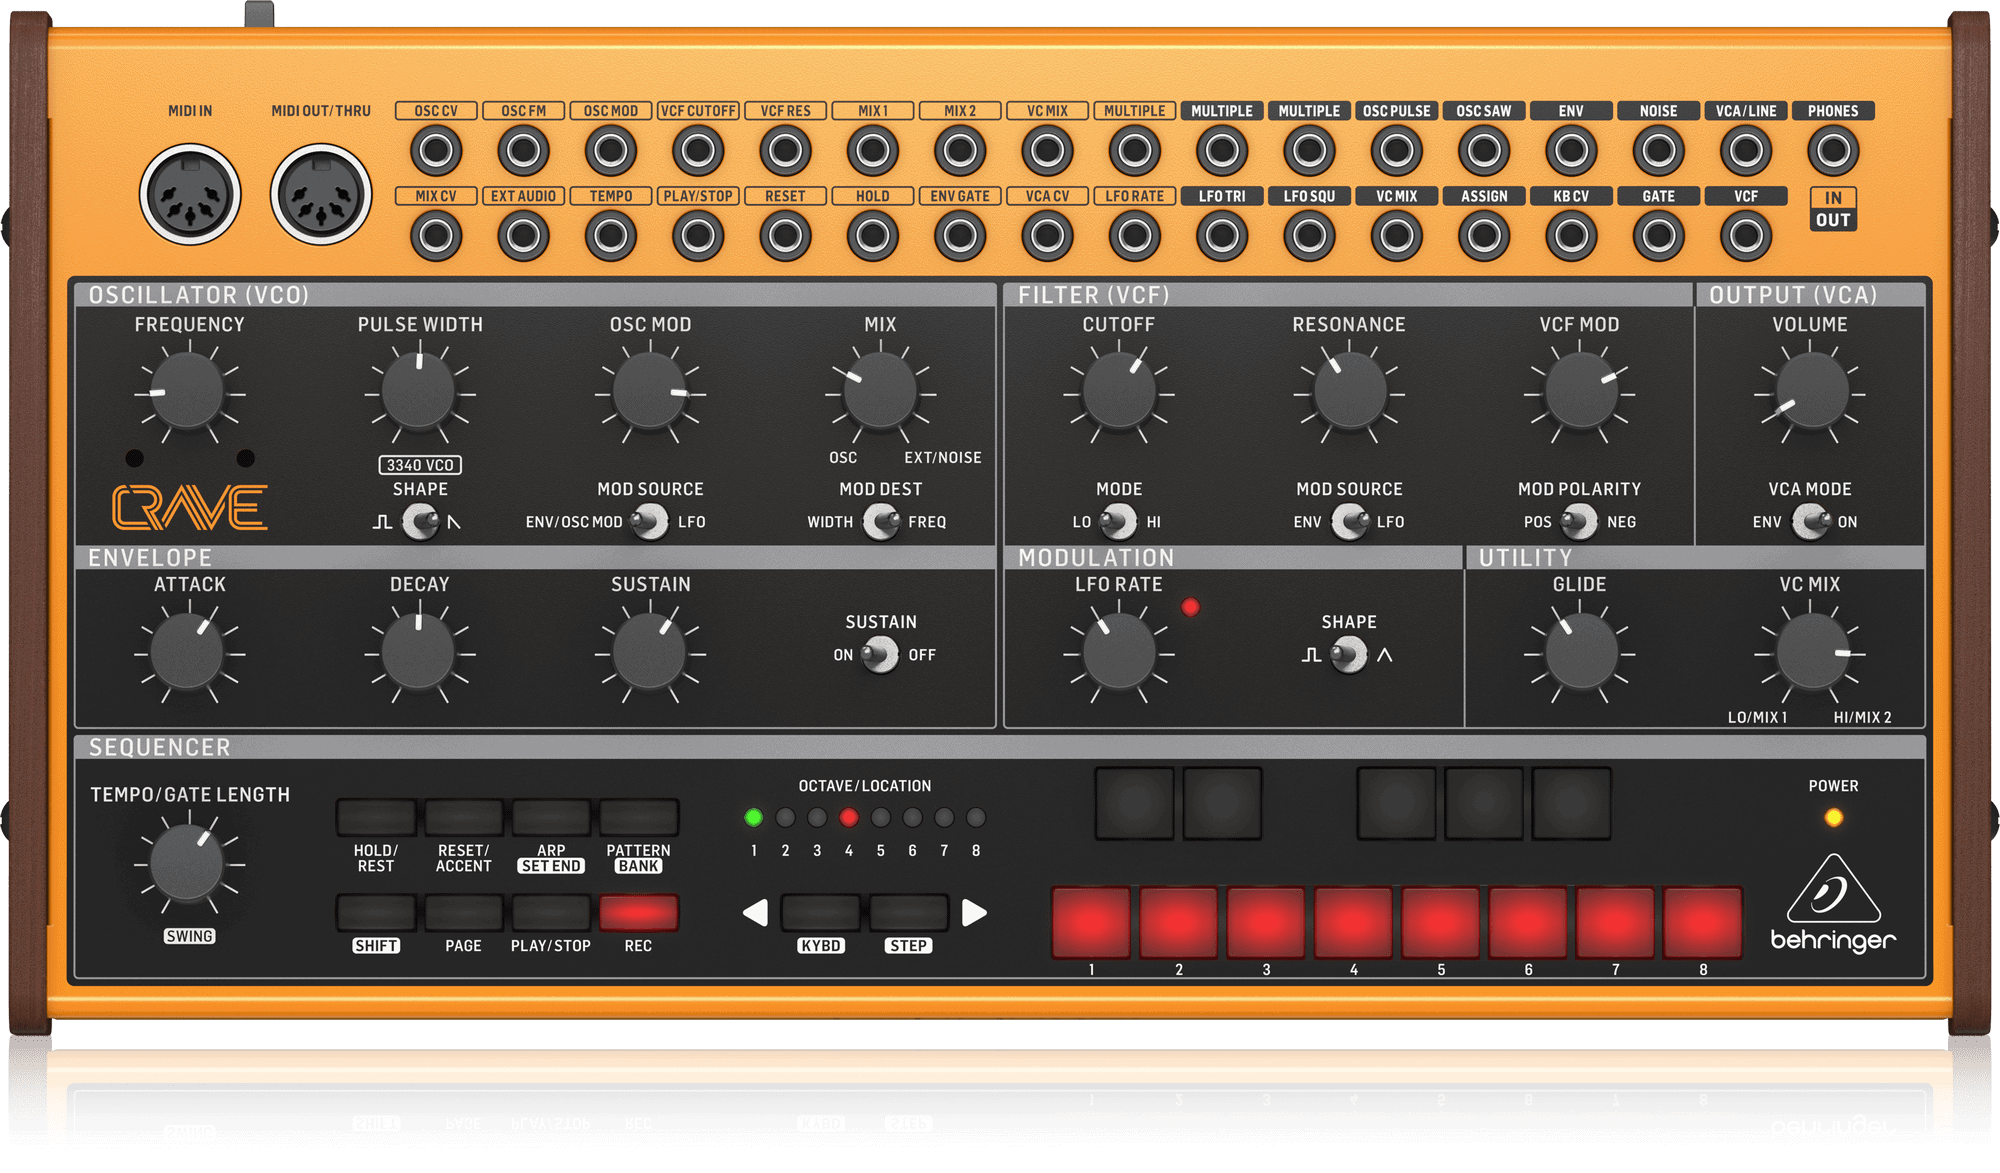
Task: Click the LFO TRI patch jack
Action: (1222, 236)
